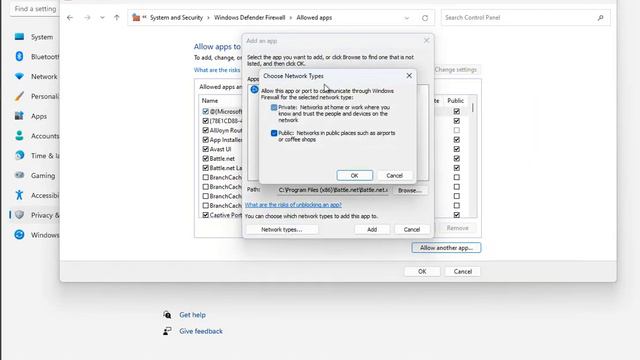Click Control Panel icon in address bar
The image size is (640, 360).
[x=136, y=18]
